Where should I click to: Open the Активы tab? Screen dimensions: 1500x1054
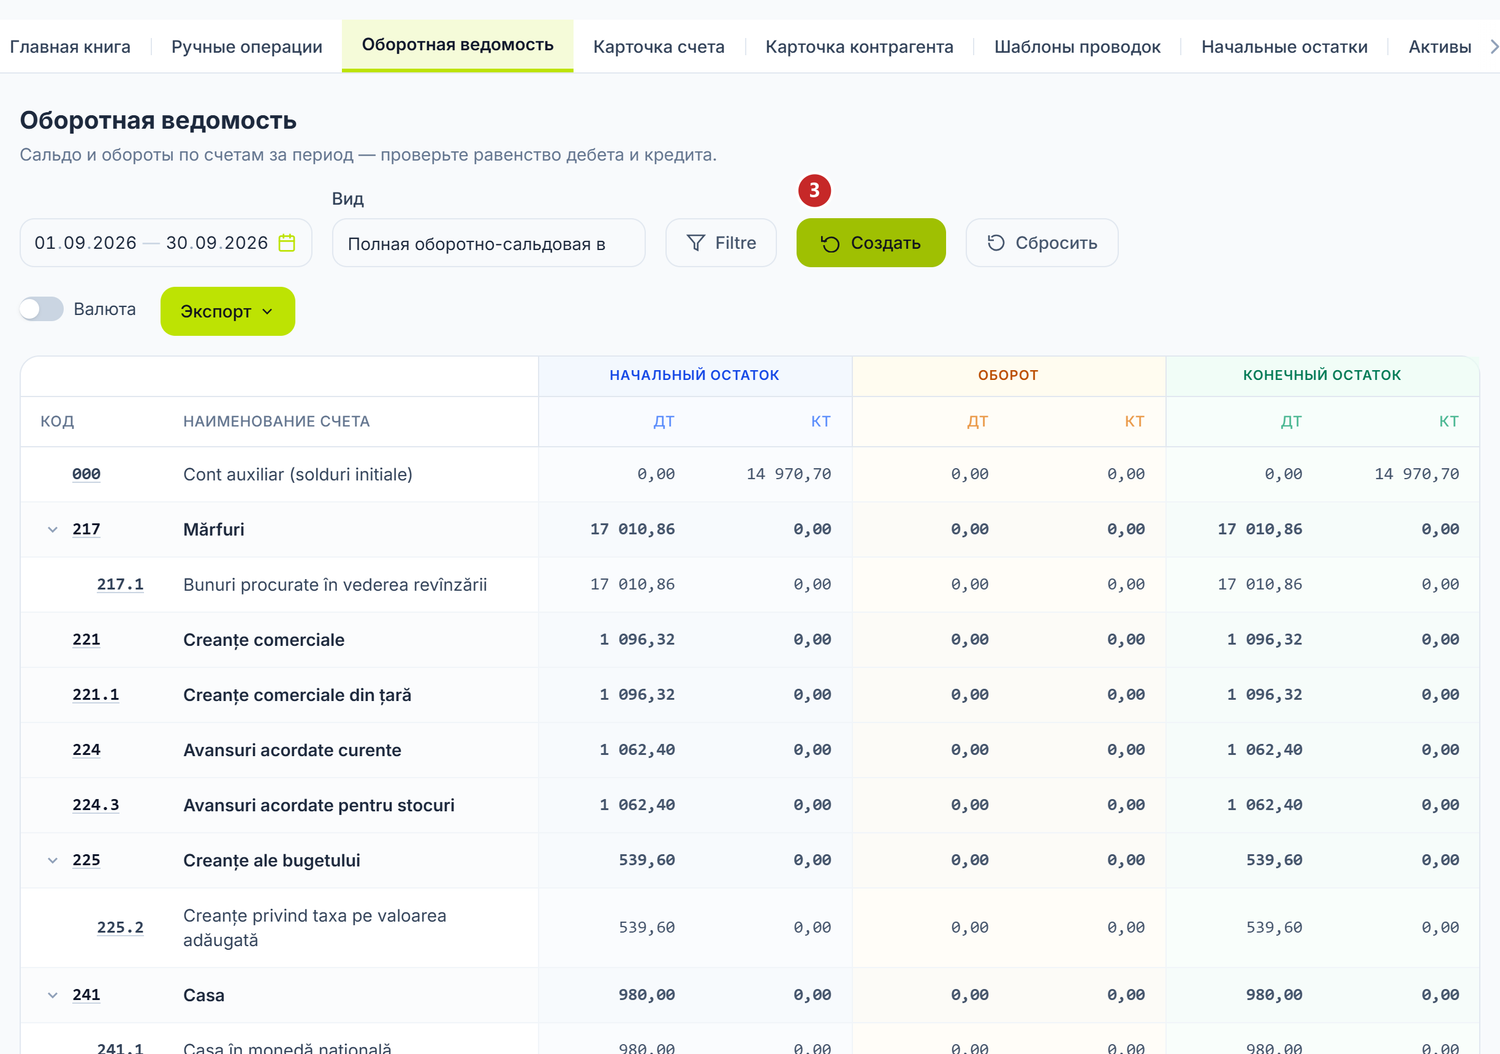(1439, 47)
